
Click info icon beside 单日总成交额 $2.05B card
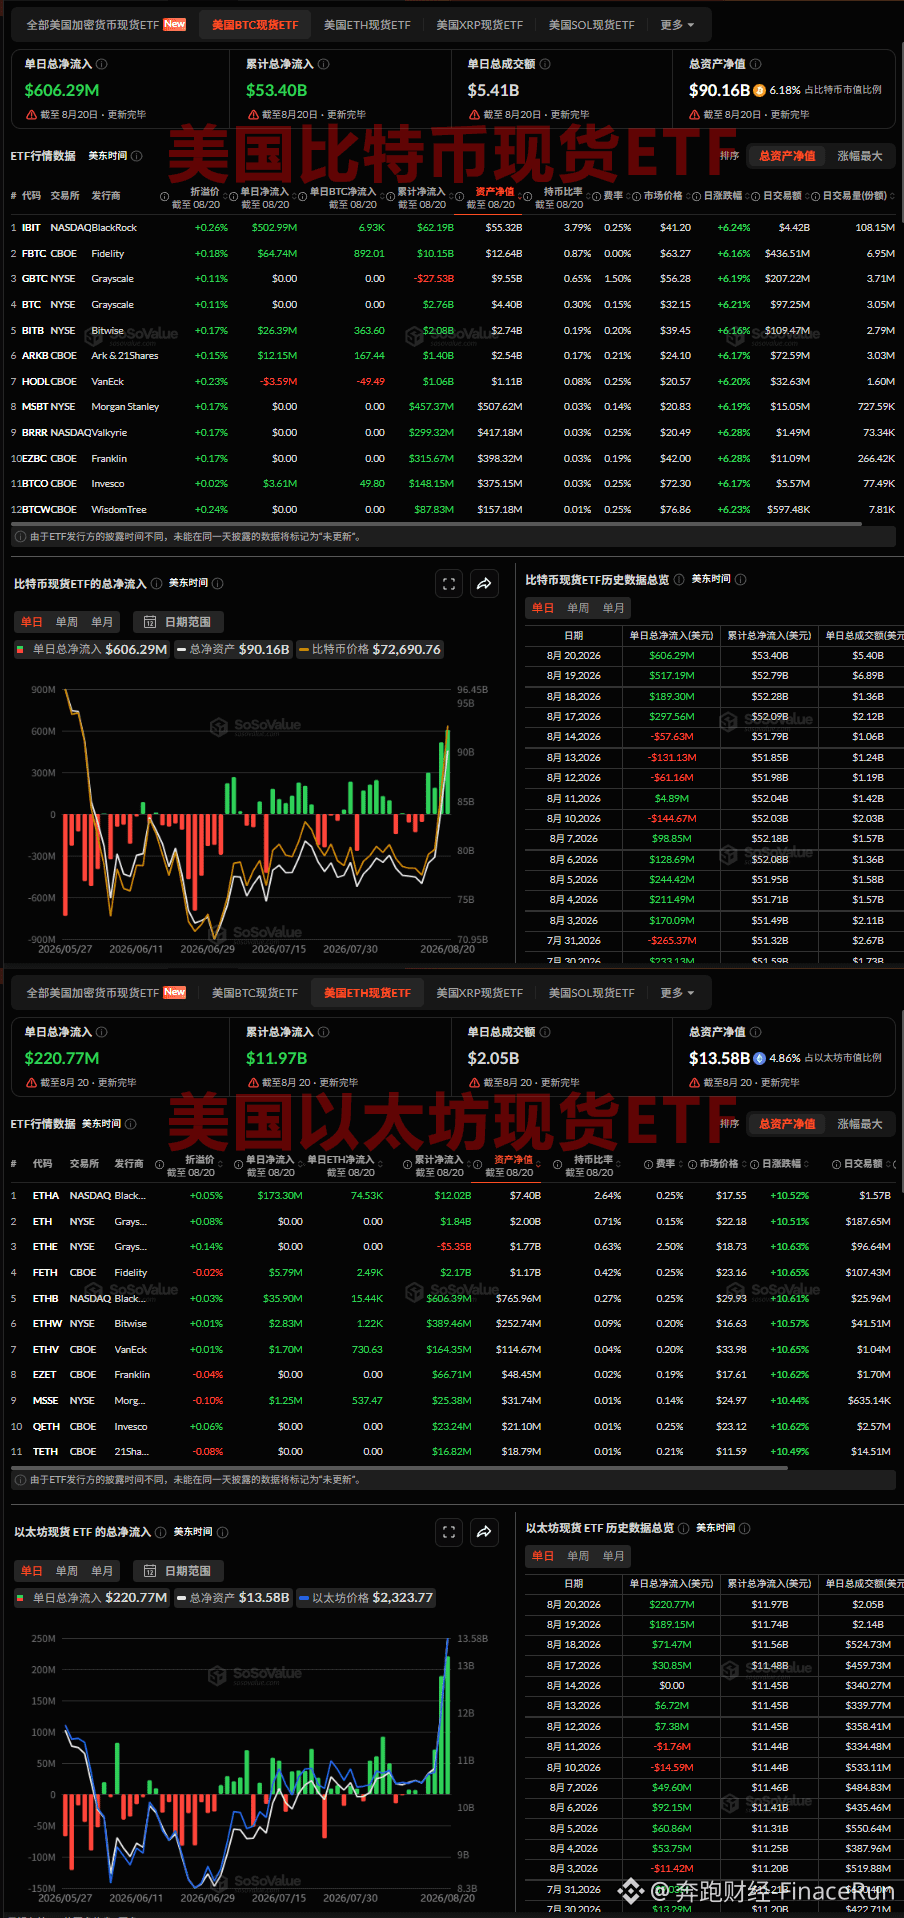point(545,1032)
